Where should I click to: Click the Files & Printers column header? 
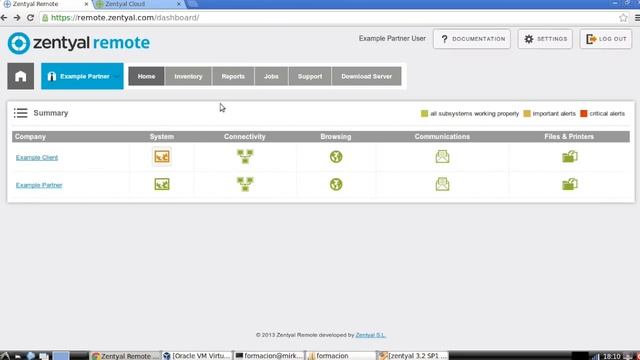tap(569, 137)
